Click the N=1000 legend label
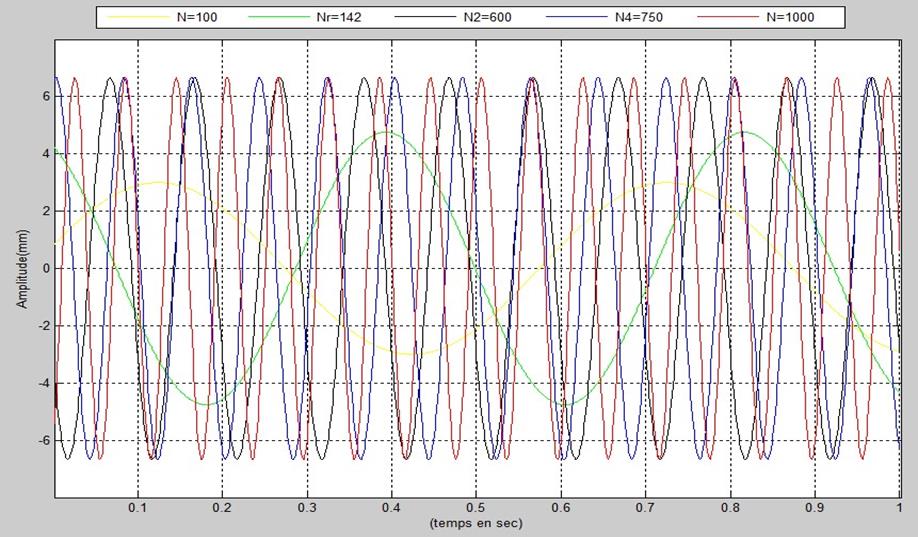Viewport: 918px width, 537px height. tap(790, 17)
